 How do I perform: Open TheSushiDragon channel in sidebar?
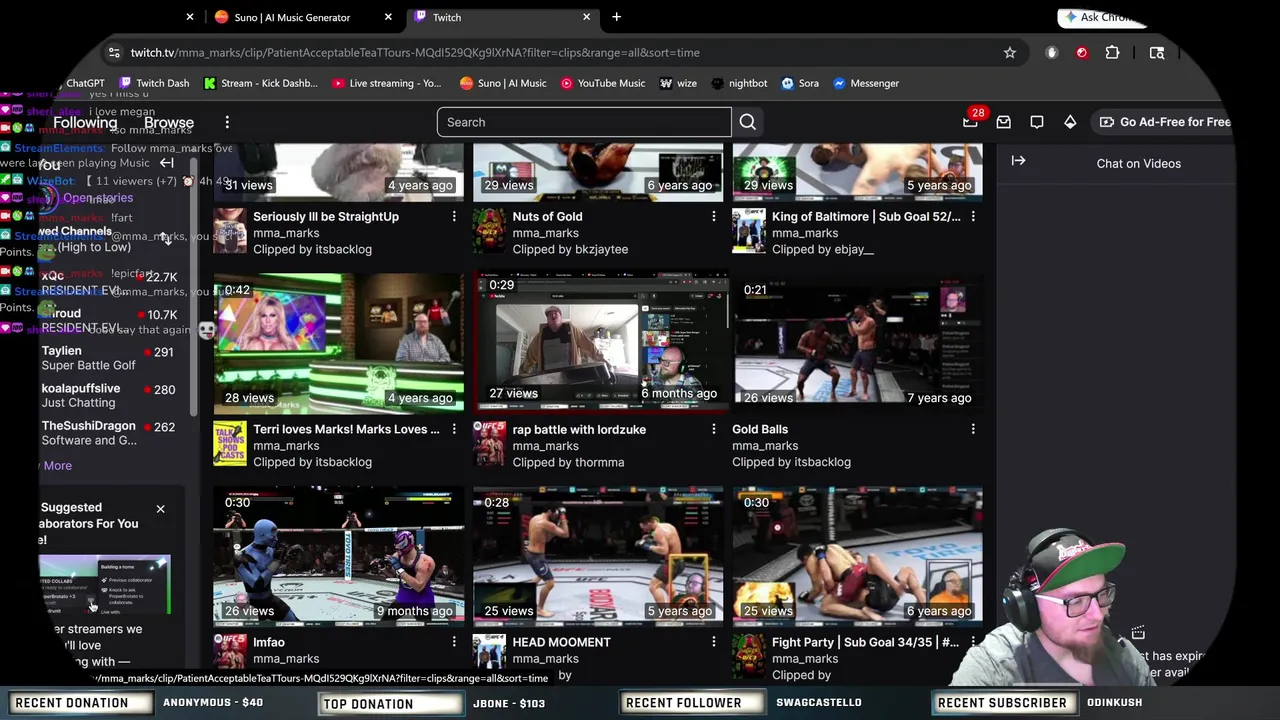[x=110, y=433]
